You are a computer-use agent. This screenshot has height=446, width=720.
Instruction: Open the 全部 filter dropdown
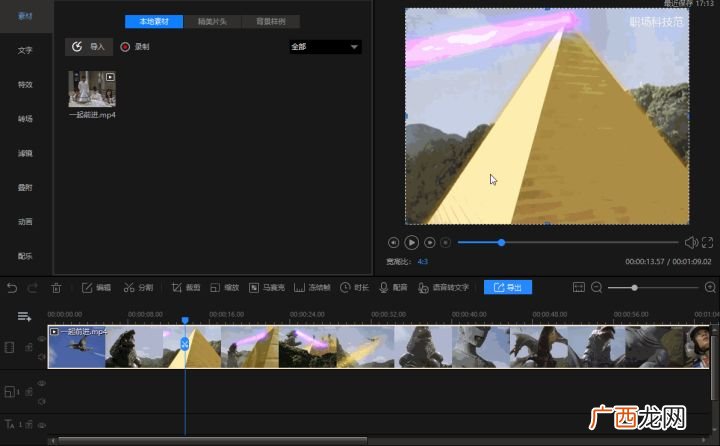point(325,47)
